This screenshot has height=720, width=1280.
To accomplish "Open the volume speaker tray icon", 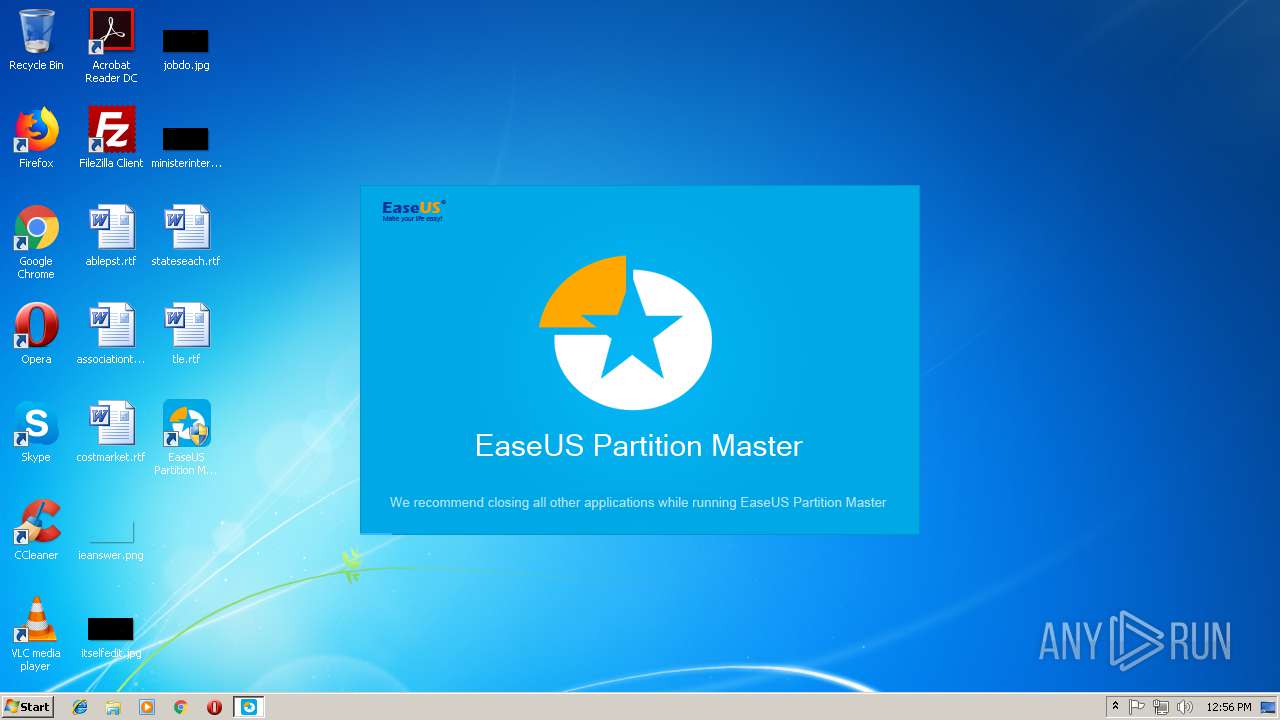I will (1185, 707).
